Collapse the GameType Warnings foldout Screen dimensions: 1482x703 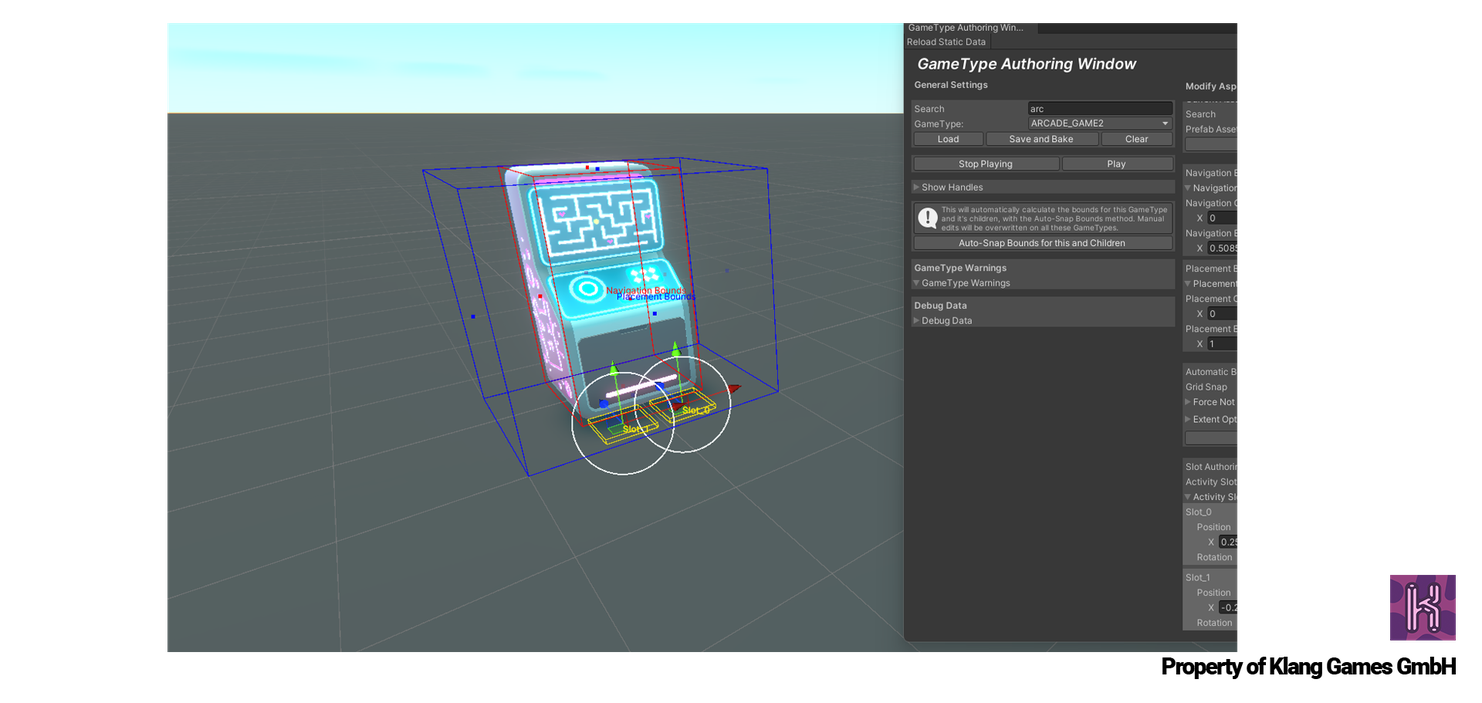(917, 283)
